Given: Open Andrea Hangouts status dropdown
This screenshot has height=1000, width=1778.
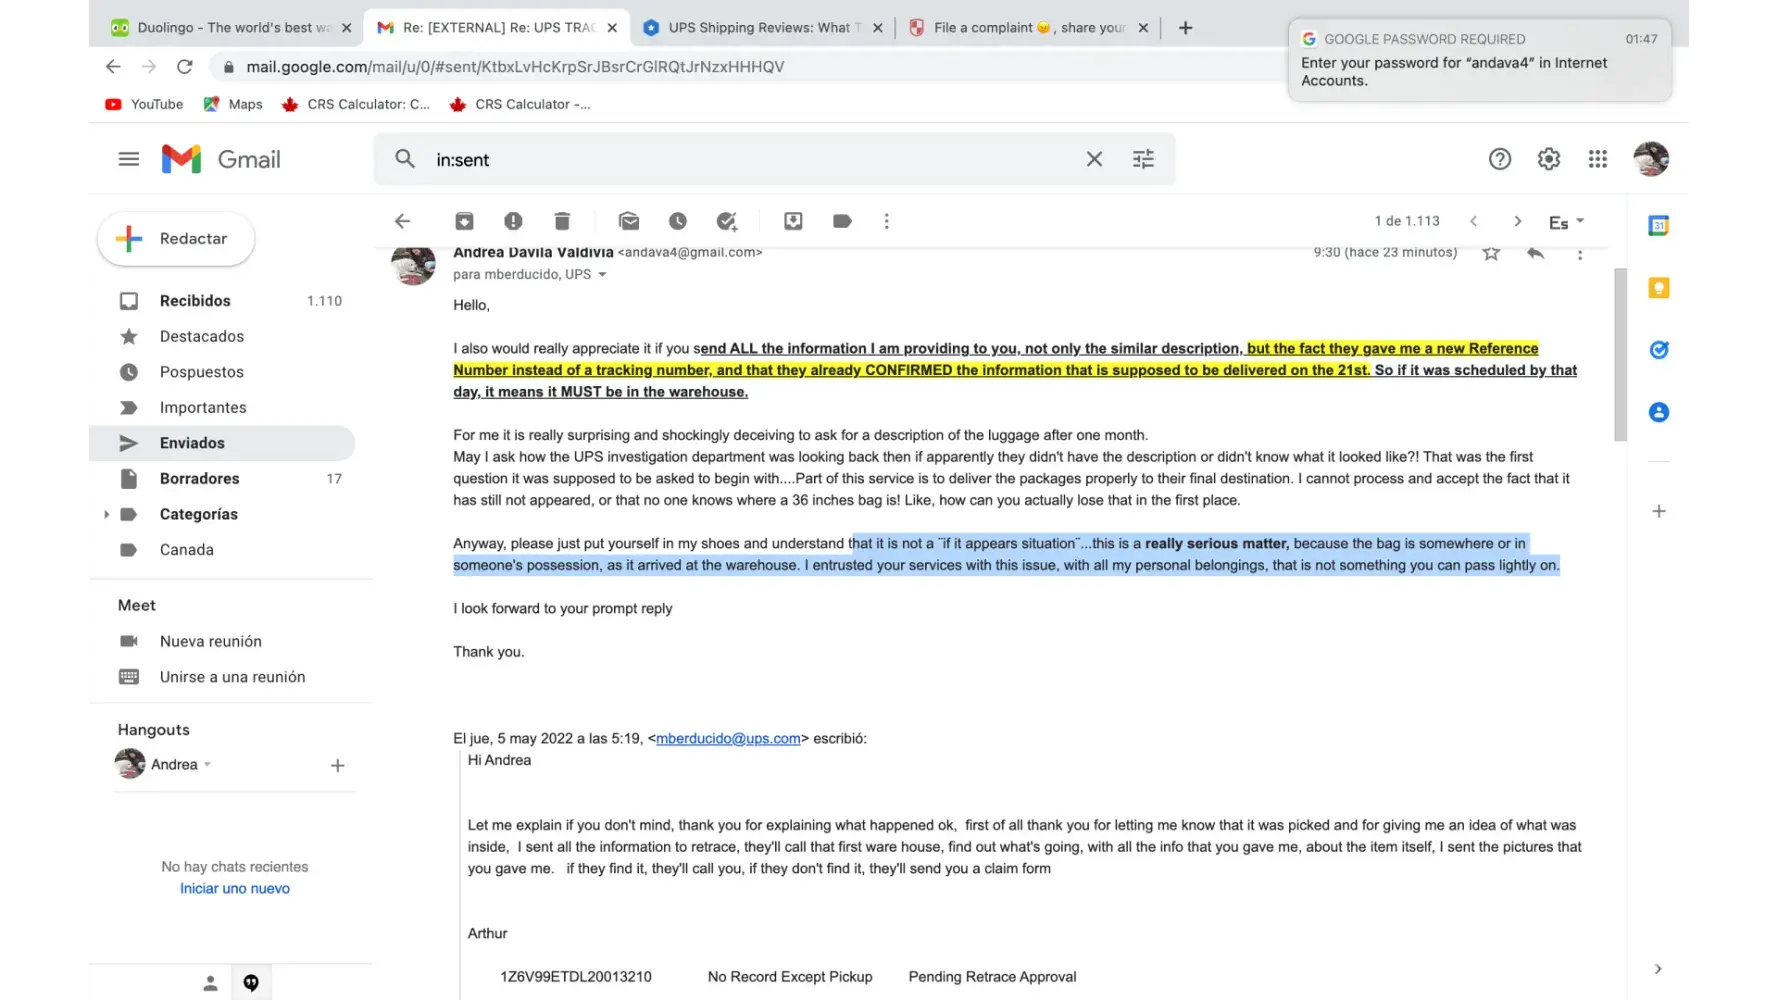Looking at the screenshot, I should click(x=207, y=765).
